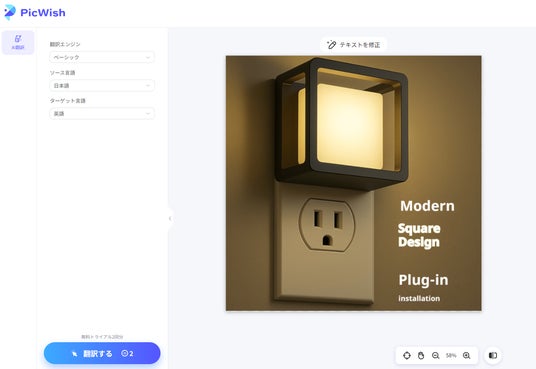Image resolution: width=536 pixels, height=369 pixels.
Task: Click the zoom in magnifier icon
Action: point(467,356)
